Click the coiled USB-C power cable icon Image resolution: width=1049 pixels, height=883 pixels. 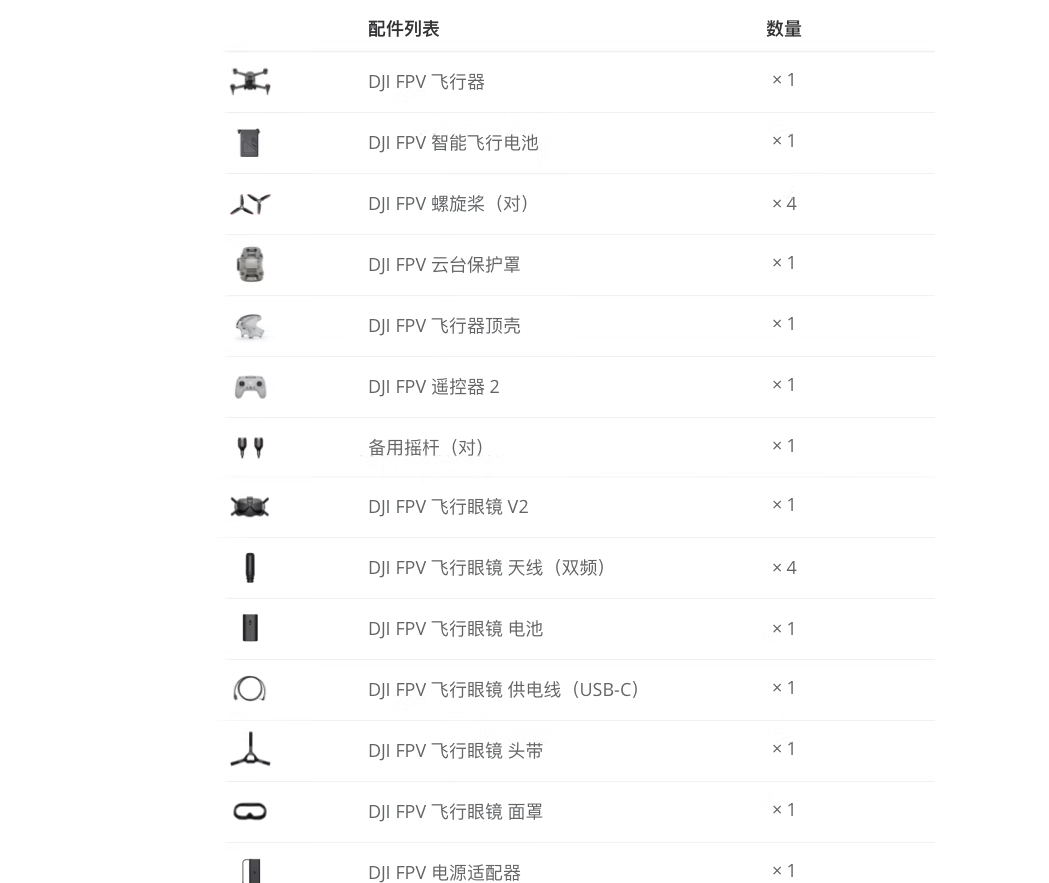(250, 688)
